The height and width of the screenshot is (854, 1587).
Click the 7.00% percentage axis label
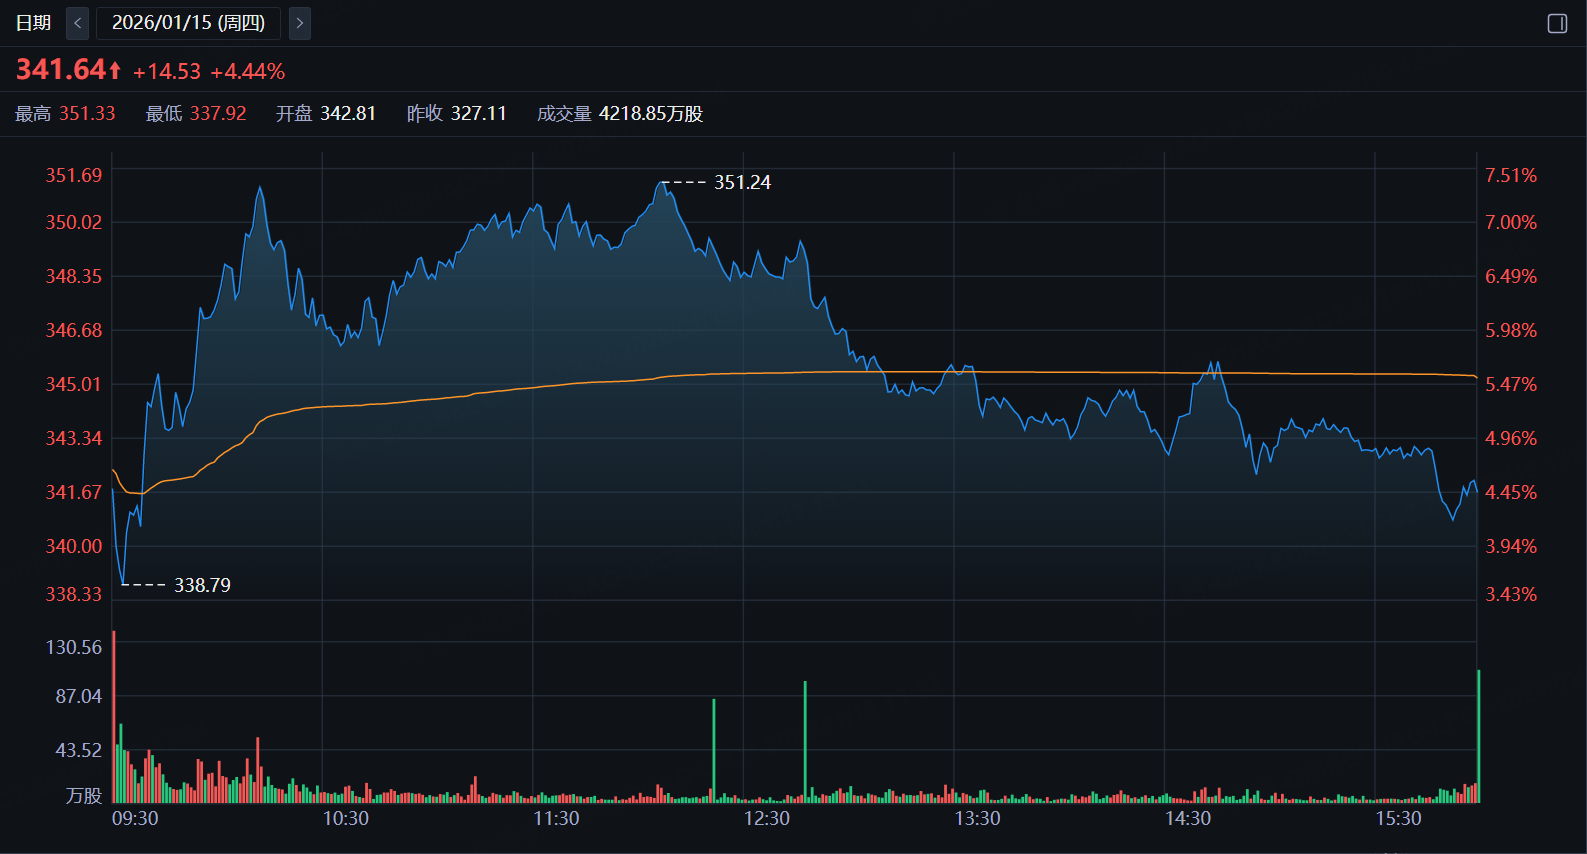pos(1511,222)
